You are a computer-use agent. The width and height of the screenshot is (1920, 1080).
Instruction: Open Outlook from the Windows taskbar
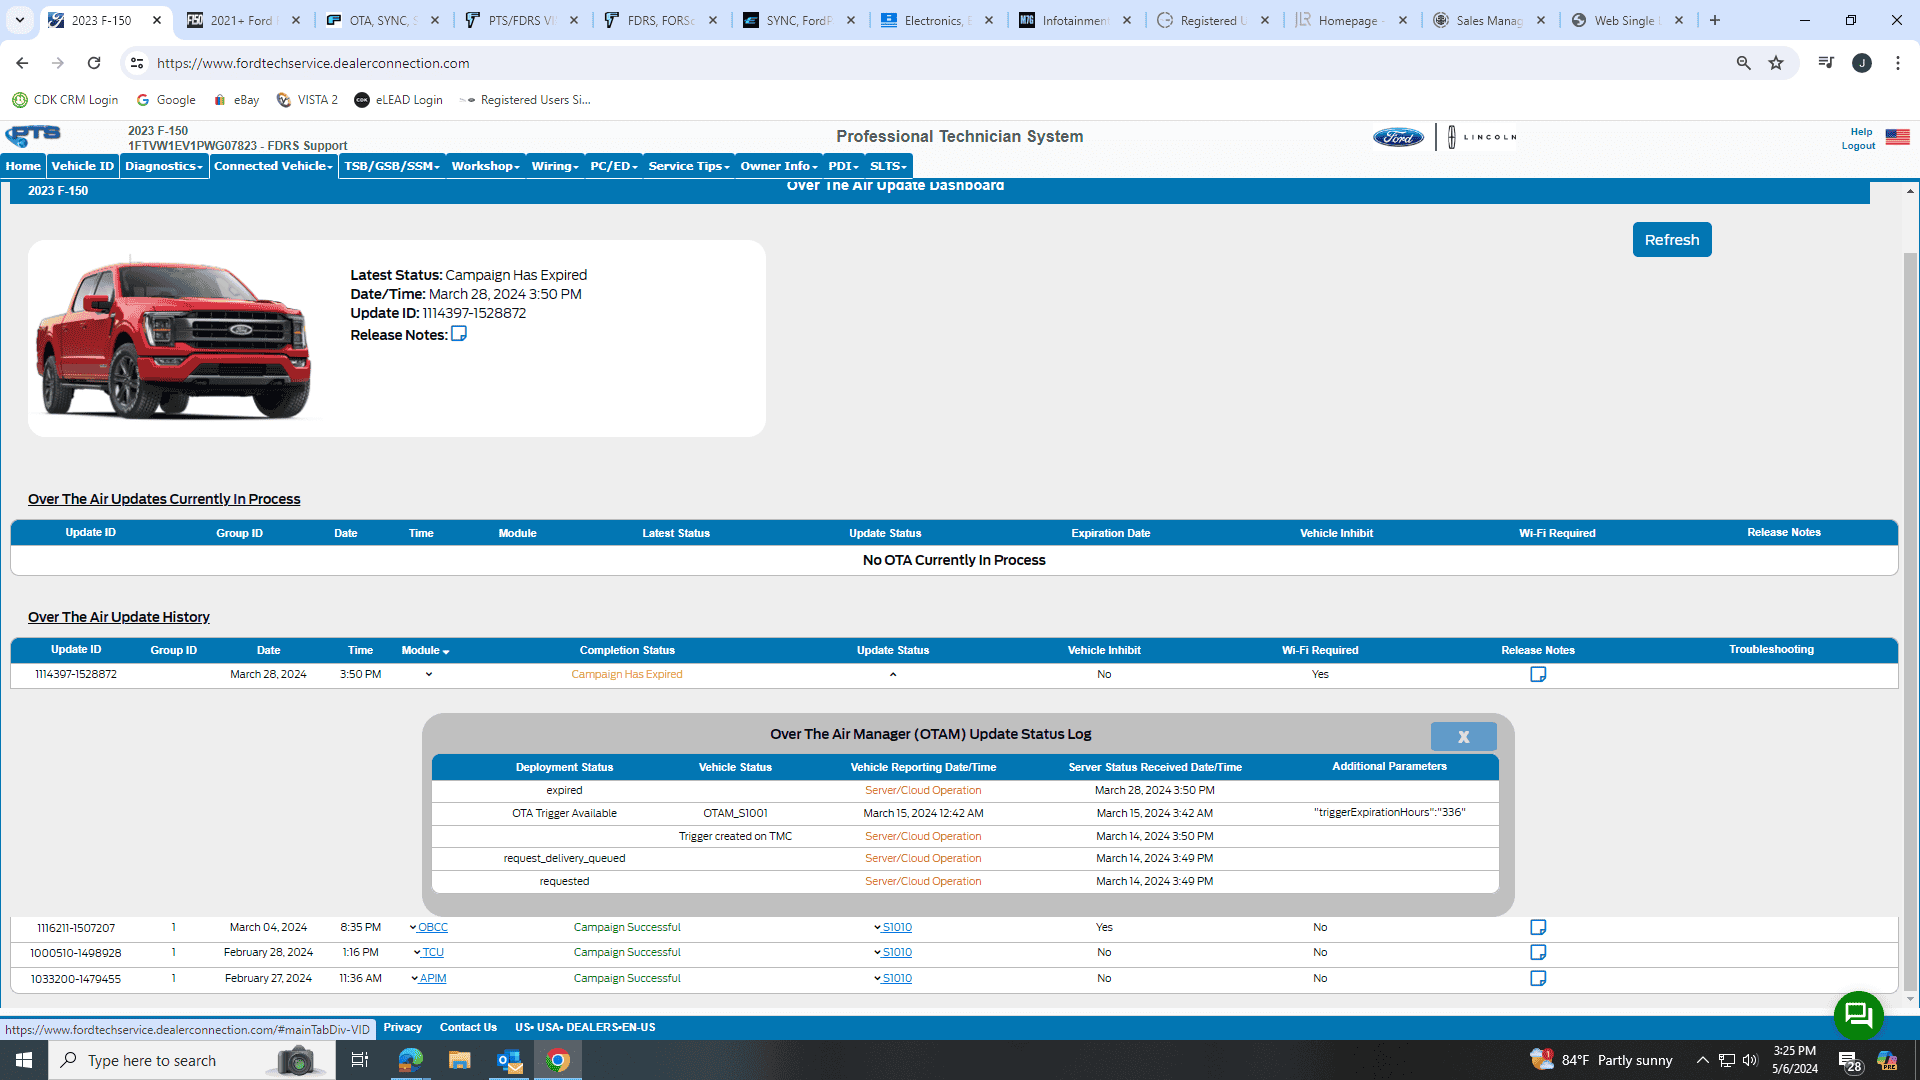coord(509,1060)
